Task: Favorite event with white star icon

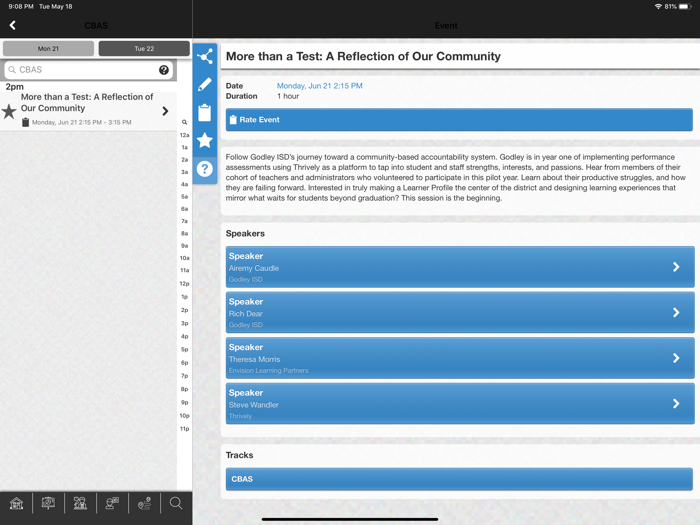Action: tap(205, 140)
